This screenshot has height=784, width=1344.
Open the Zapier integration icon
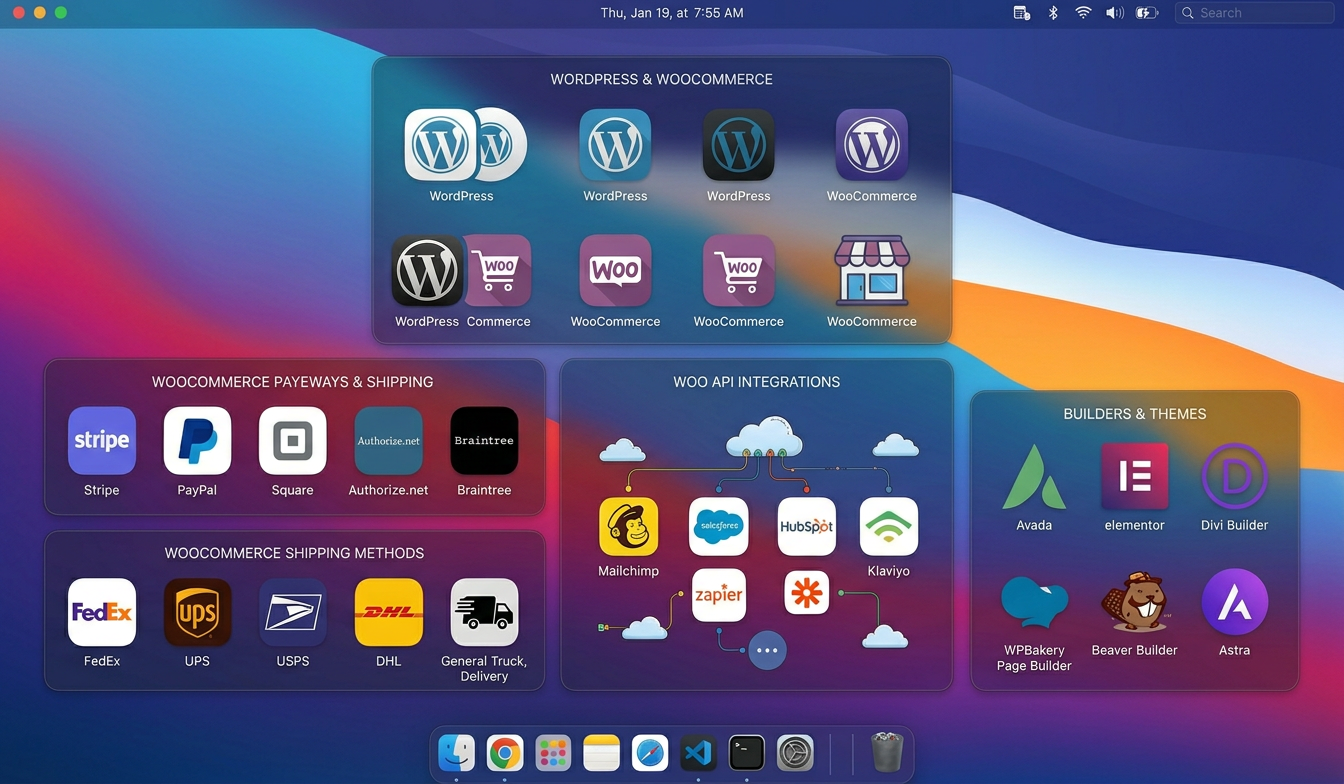click(719, 595)
